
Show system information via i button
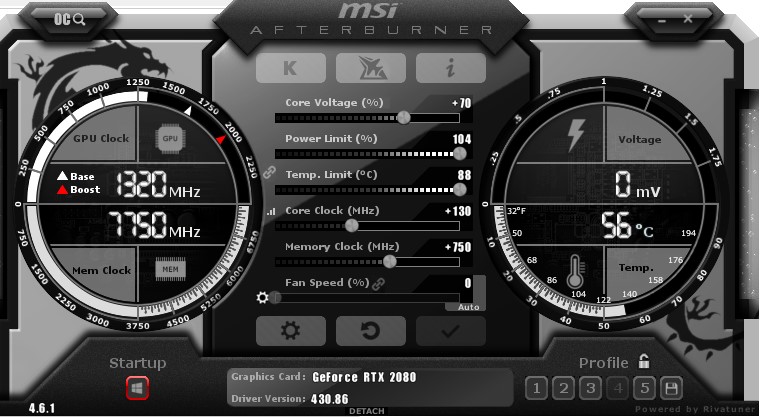[x=451, y=68]
